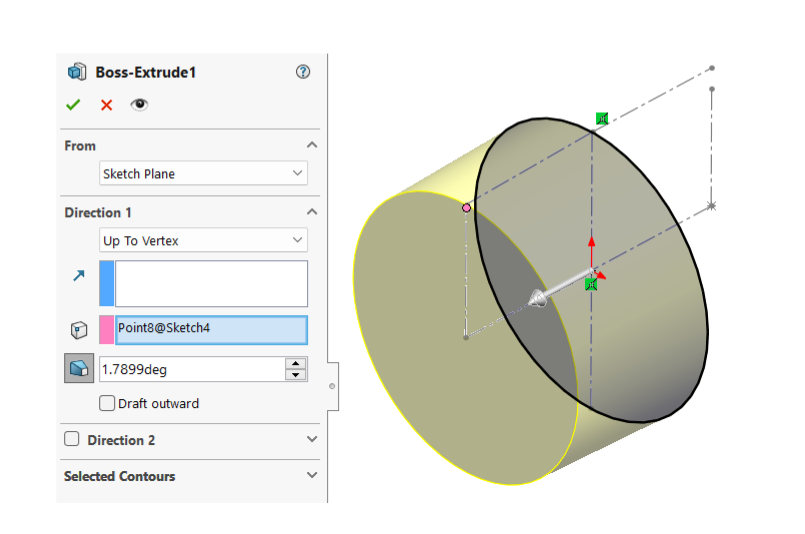
Task: Click the pink vertex selection color swatch
Action: coord(107,330)
